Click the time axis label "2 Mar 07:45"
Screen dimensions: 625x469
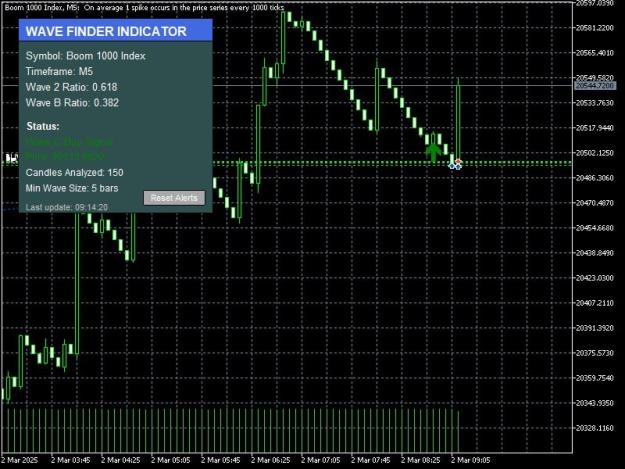point(371,460)
